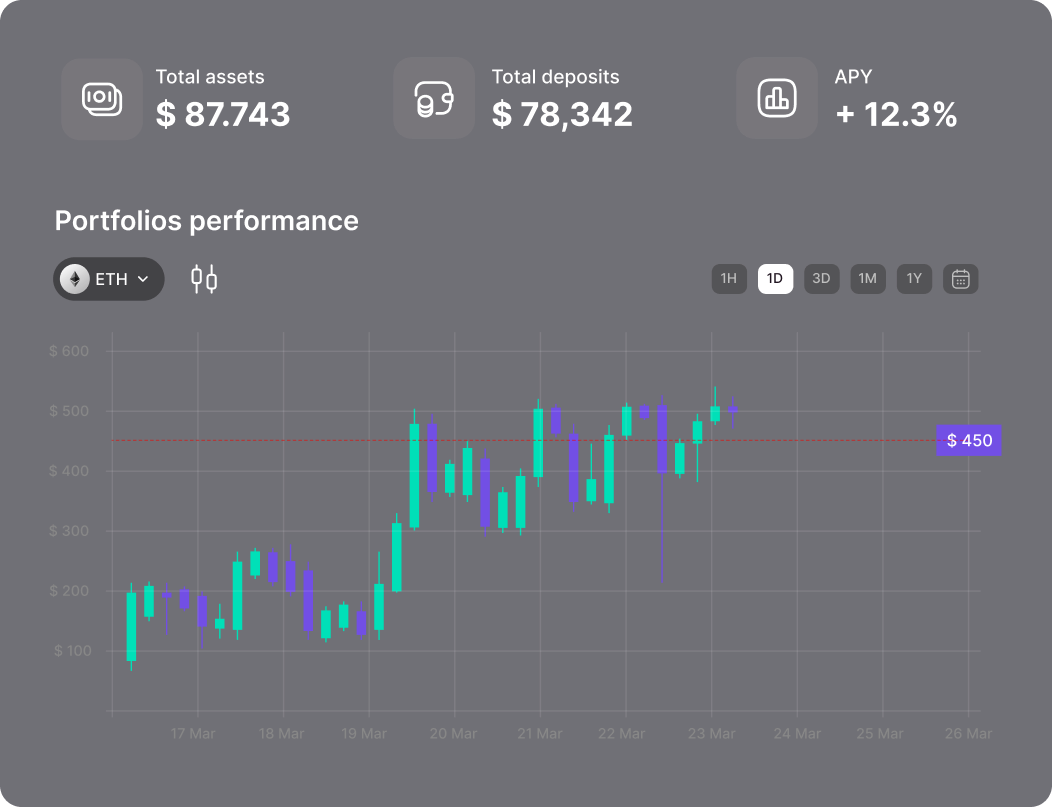
Task: Select the 1H timeframe
Action: (729, 279)
